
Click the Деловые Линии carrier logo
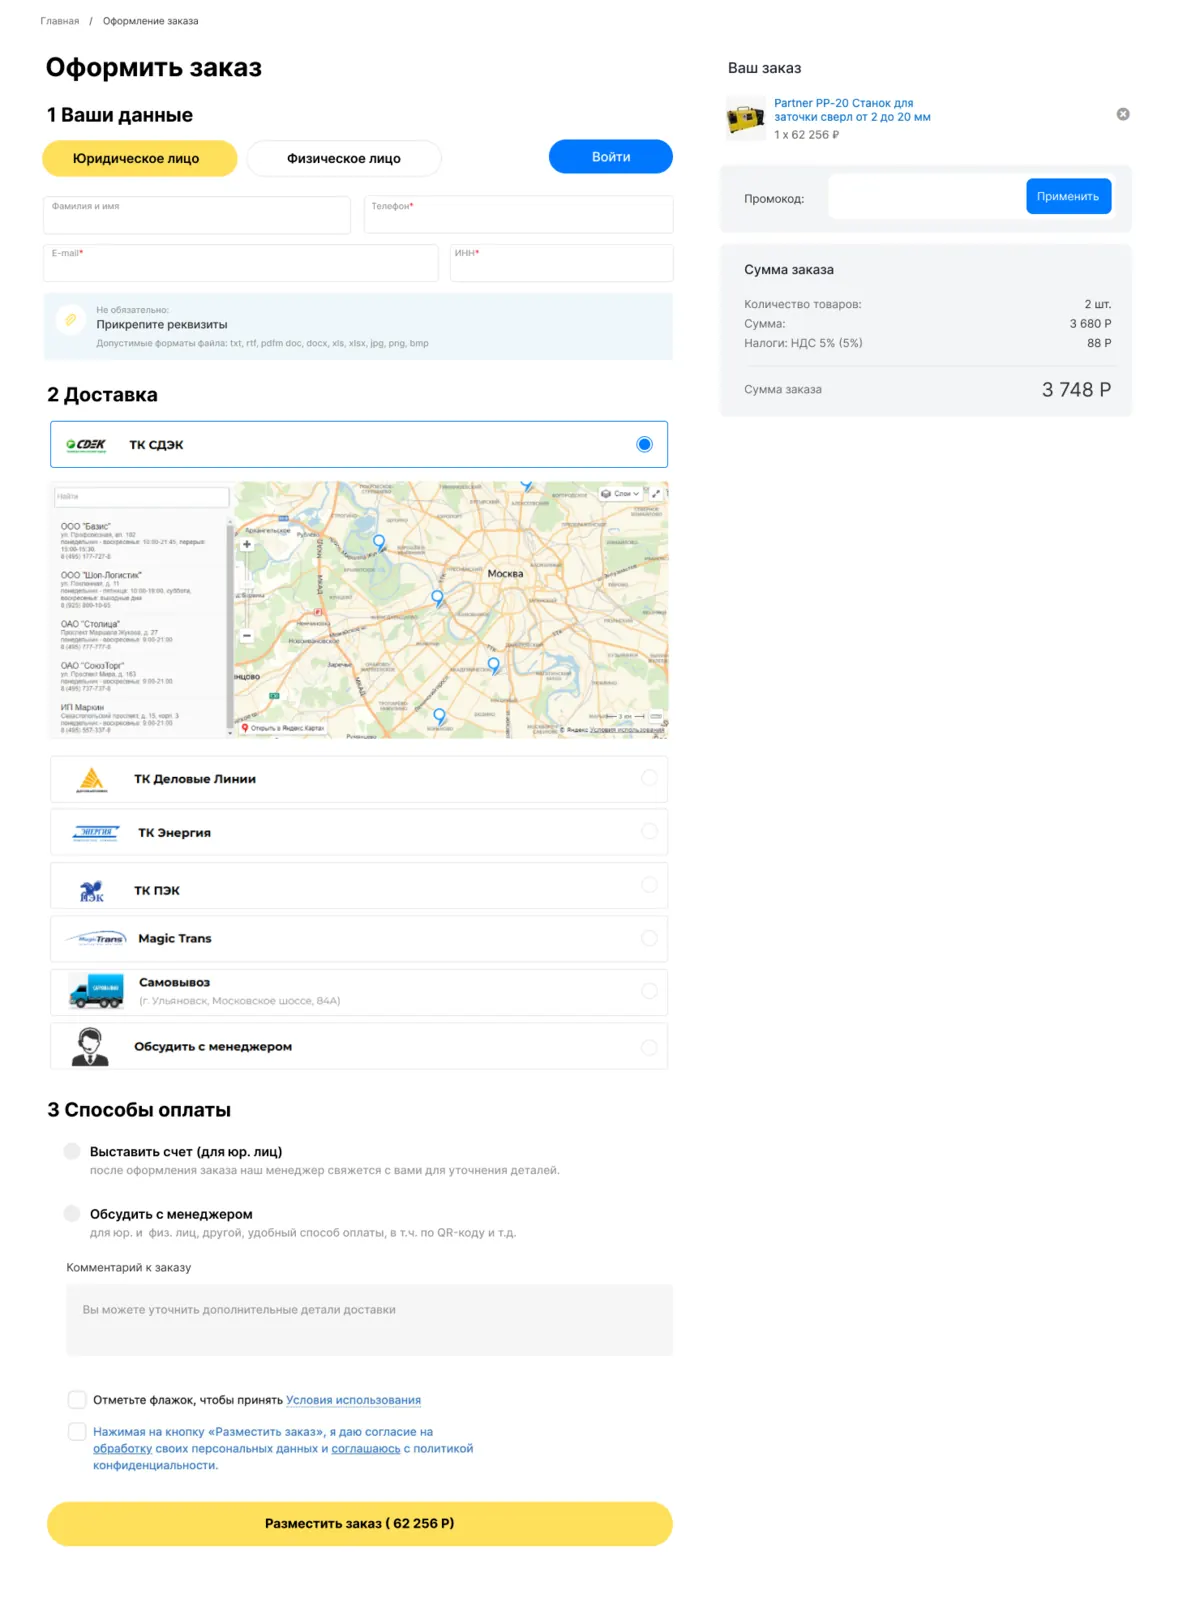click(x=91, y=780)
